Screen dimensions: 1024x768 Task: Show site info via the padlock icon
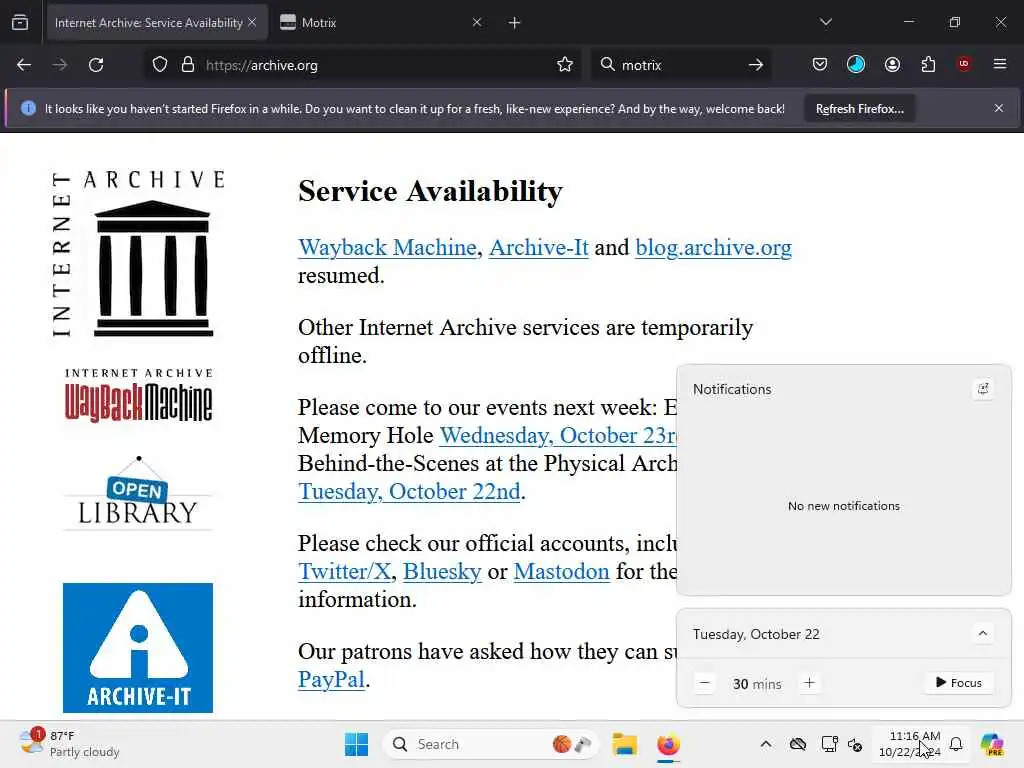pos(188,65)
